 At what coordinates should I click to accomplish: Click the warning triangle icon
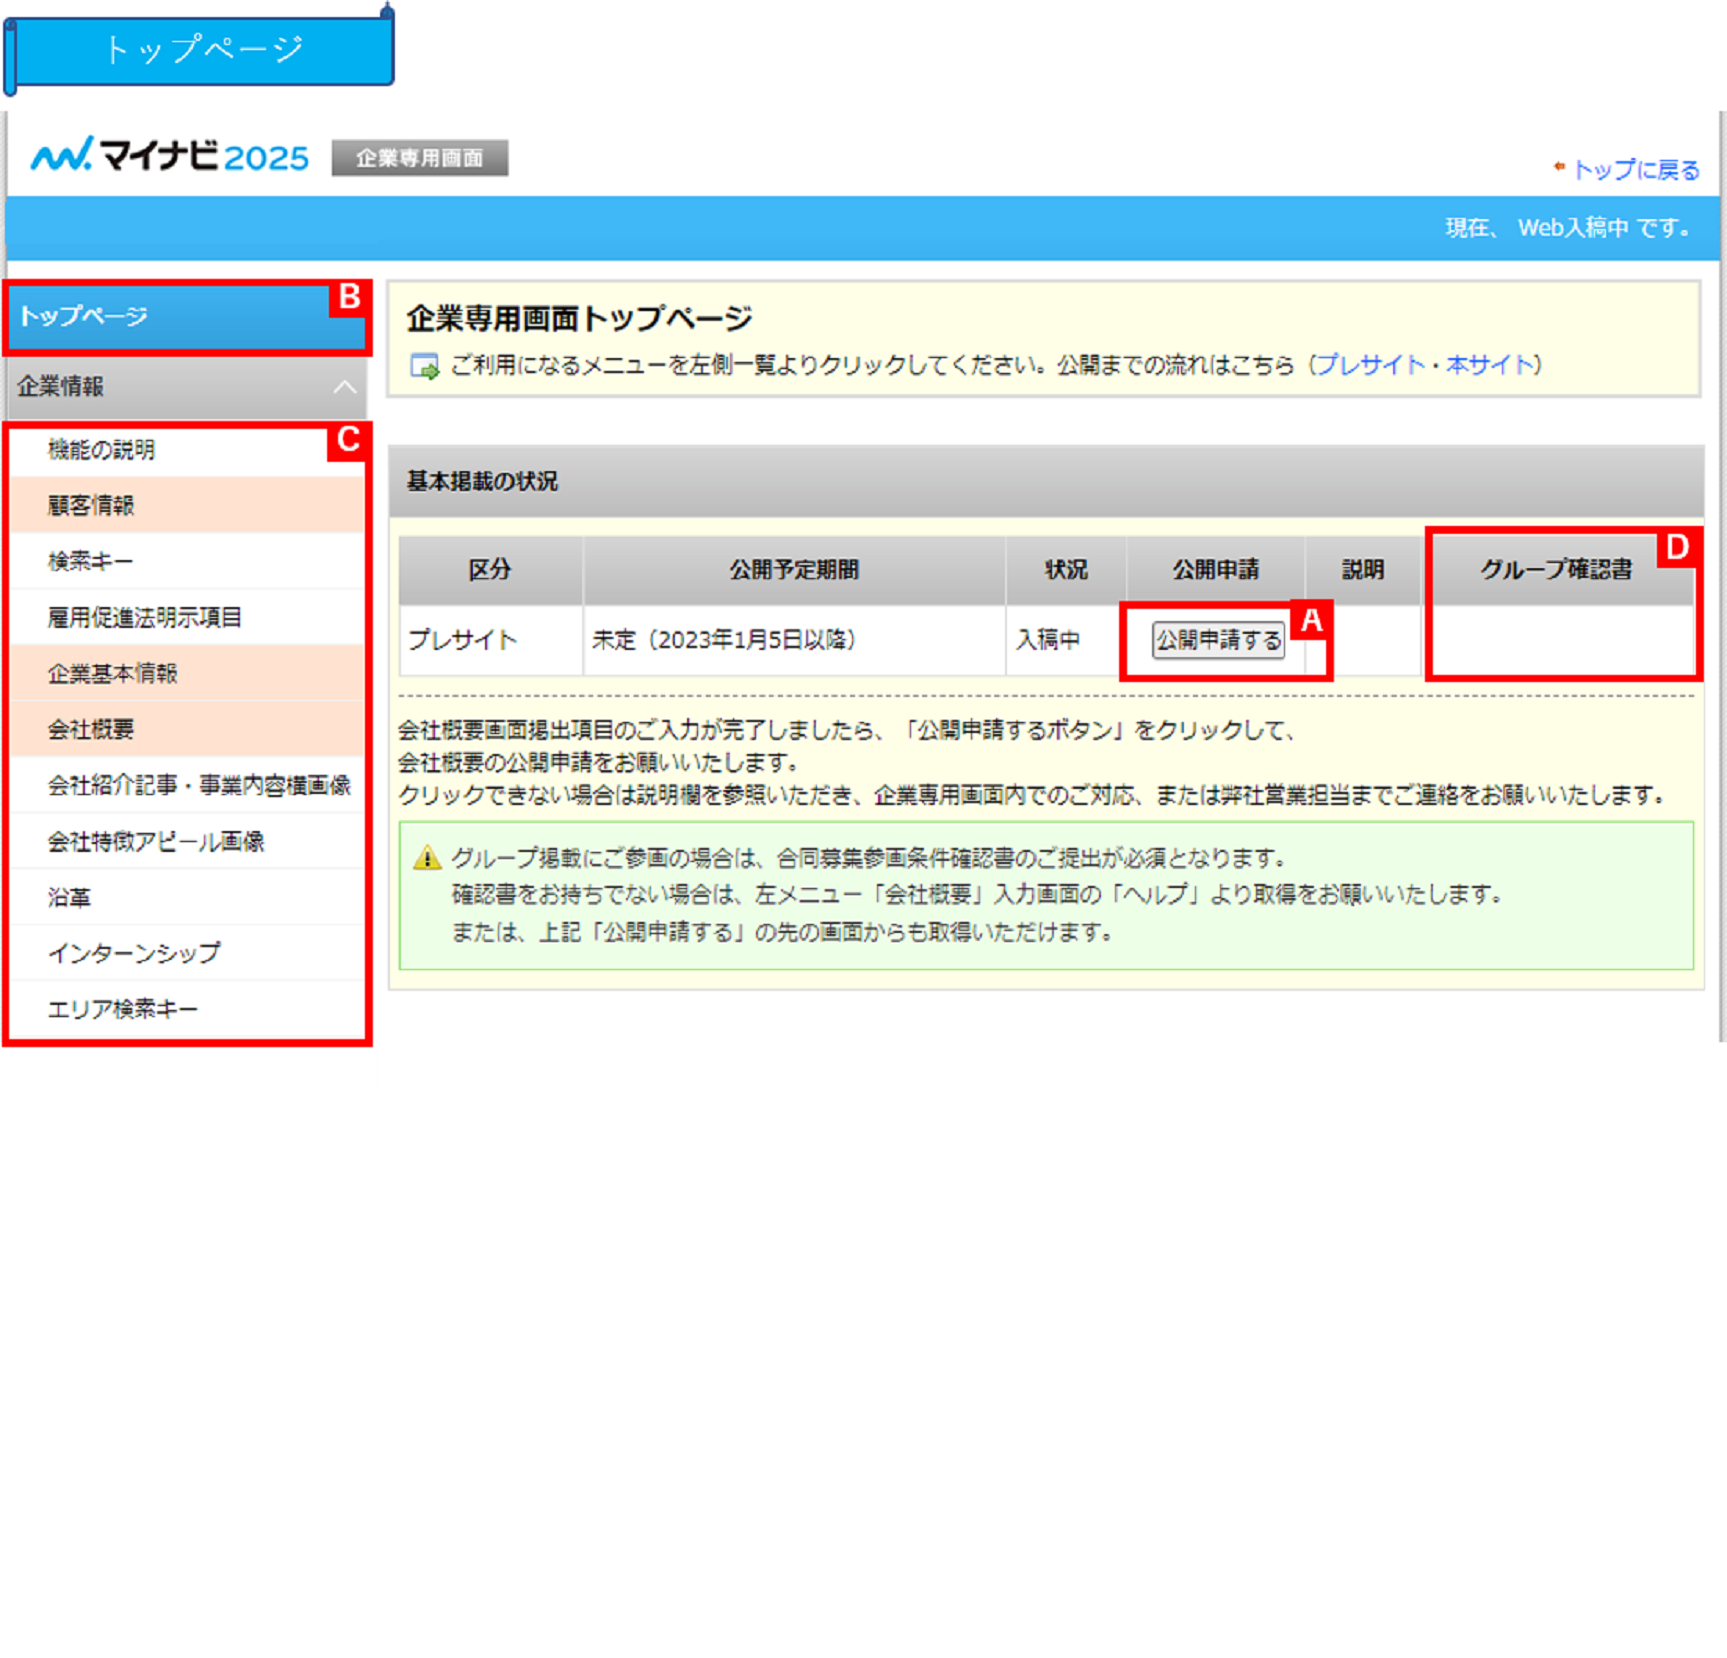click(427, 858)
